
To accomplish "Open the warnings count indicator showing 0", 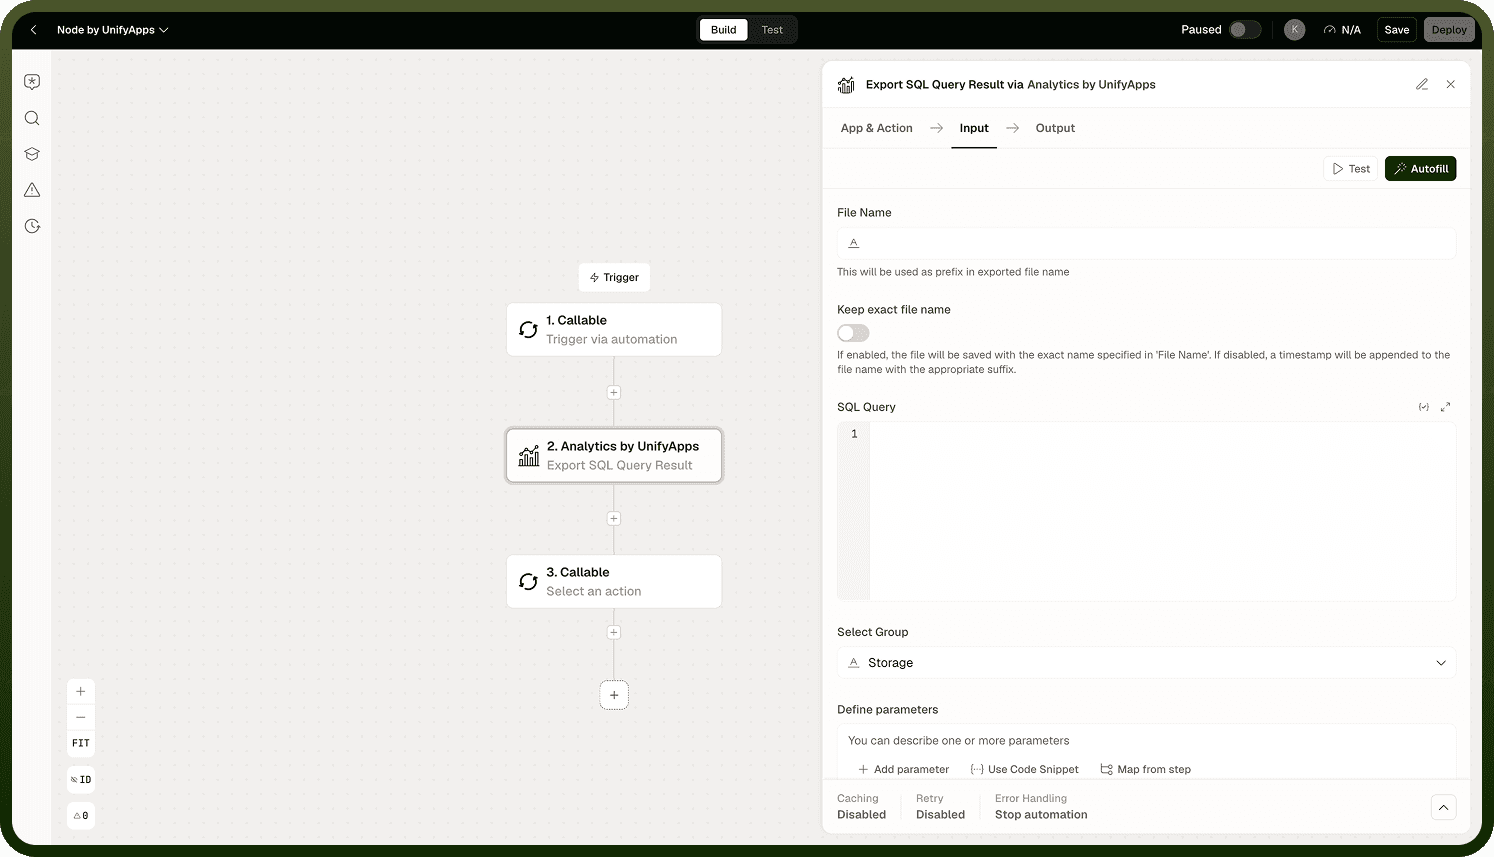I will (x=81, y=815).
